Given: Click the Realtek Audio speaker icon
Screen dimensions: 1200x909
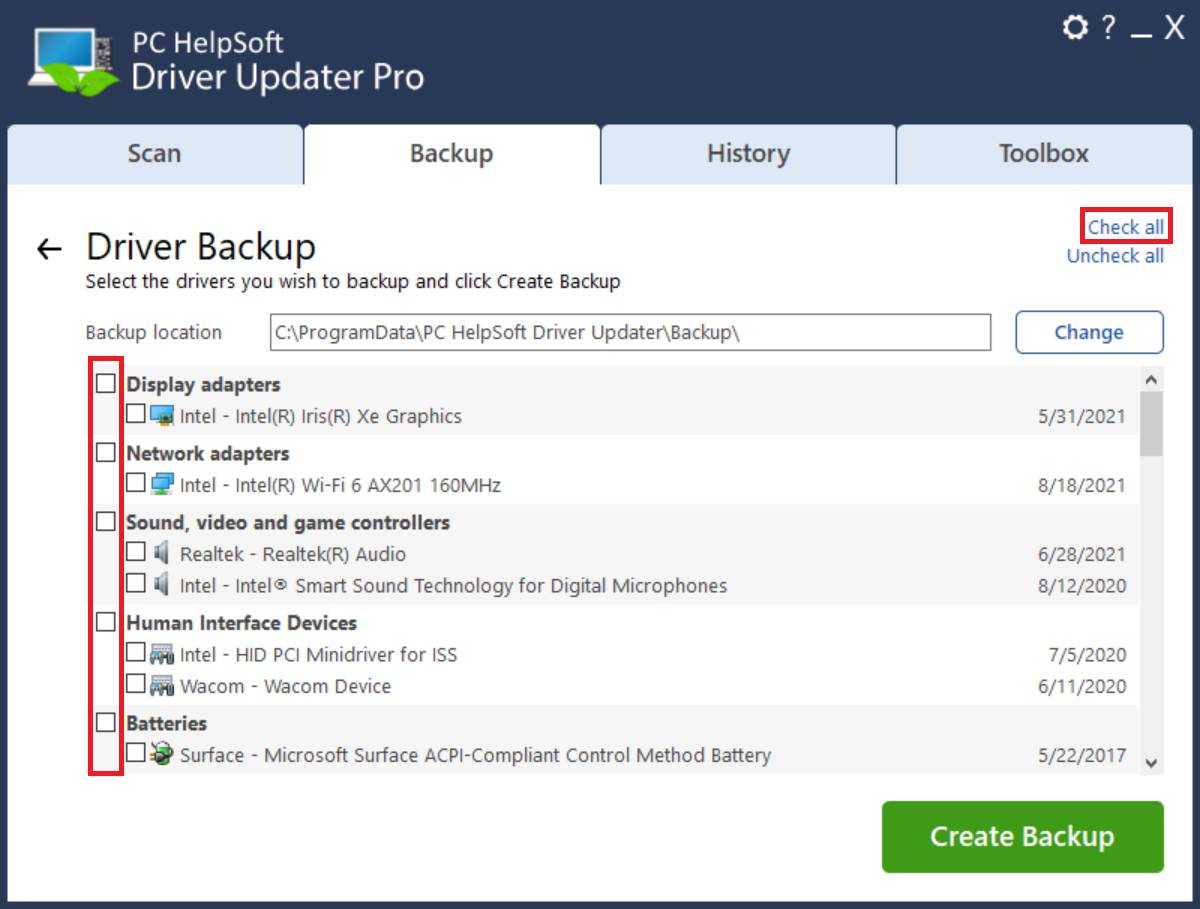Looking at the screenshot, I should tap(162, 553).
